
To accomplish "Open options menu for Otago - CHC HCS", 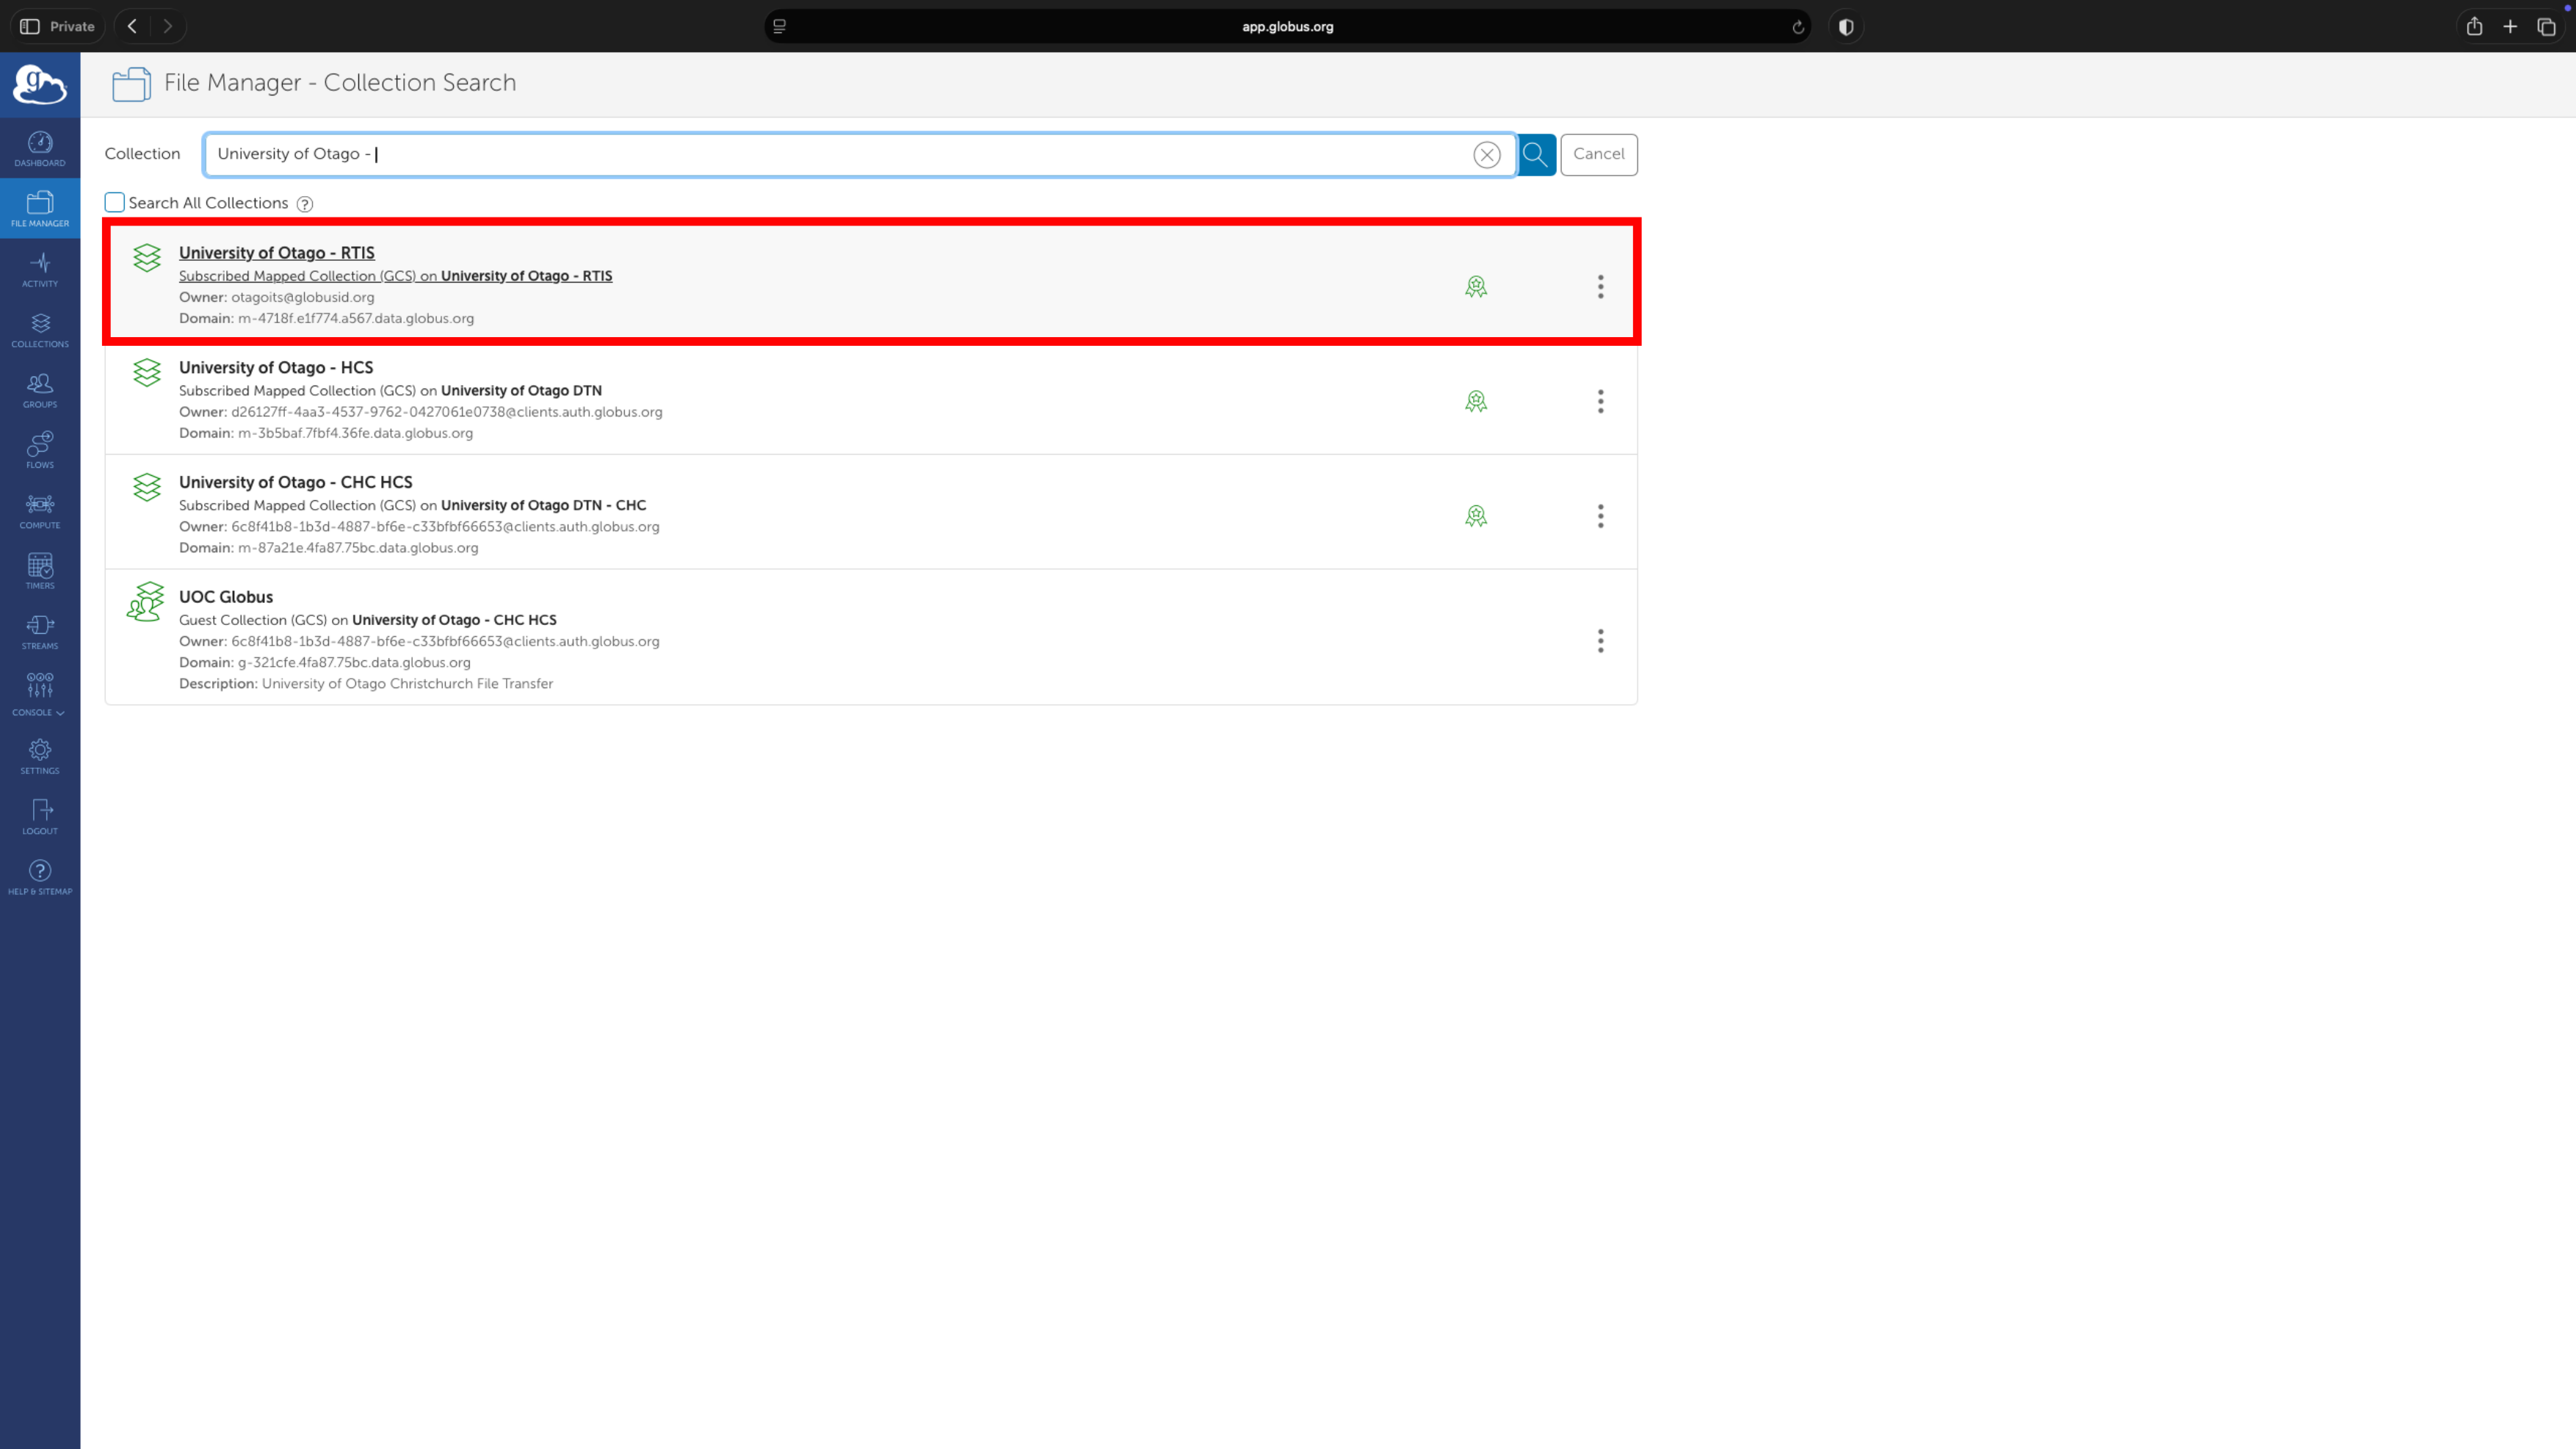I will [1600, 516].
